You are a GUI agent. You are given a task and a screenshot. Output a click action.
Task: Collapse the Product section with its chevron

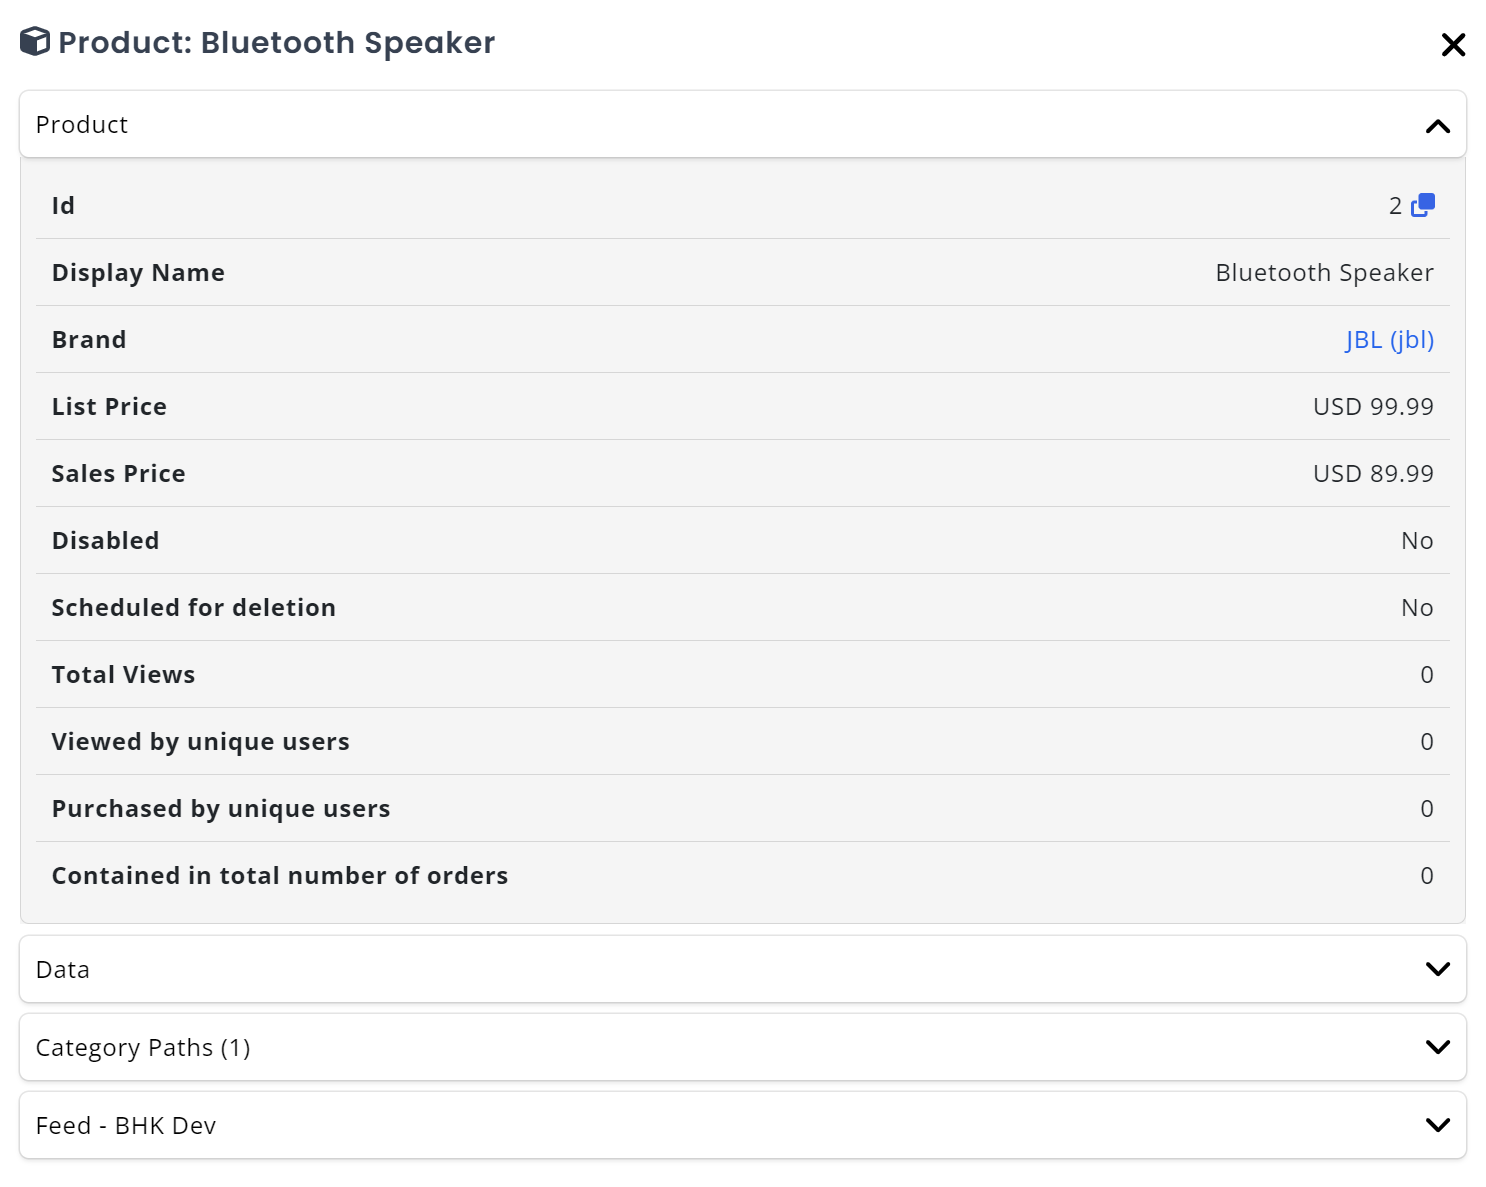tap(1438, 125)
